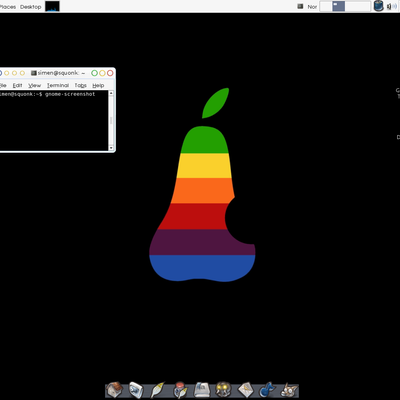Open the Desktop menu in top panel
The height and width of the screenshot is (400, 400).
(31, 7)
